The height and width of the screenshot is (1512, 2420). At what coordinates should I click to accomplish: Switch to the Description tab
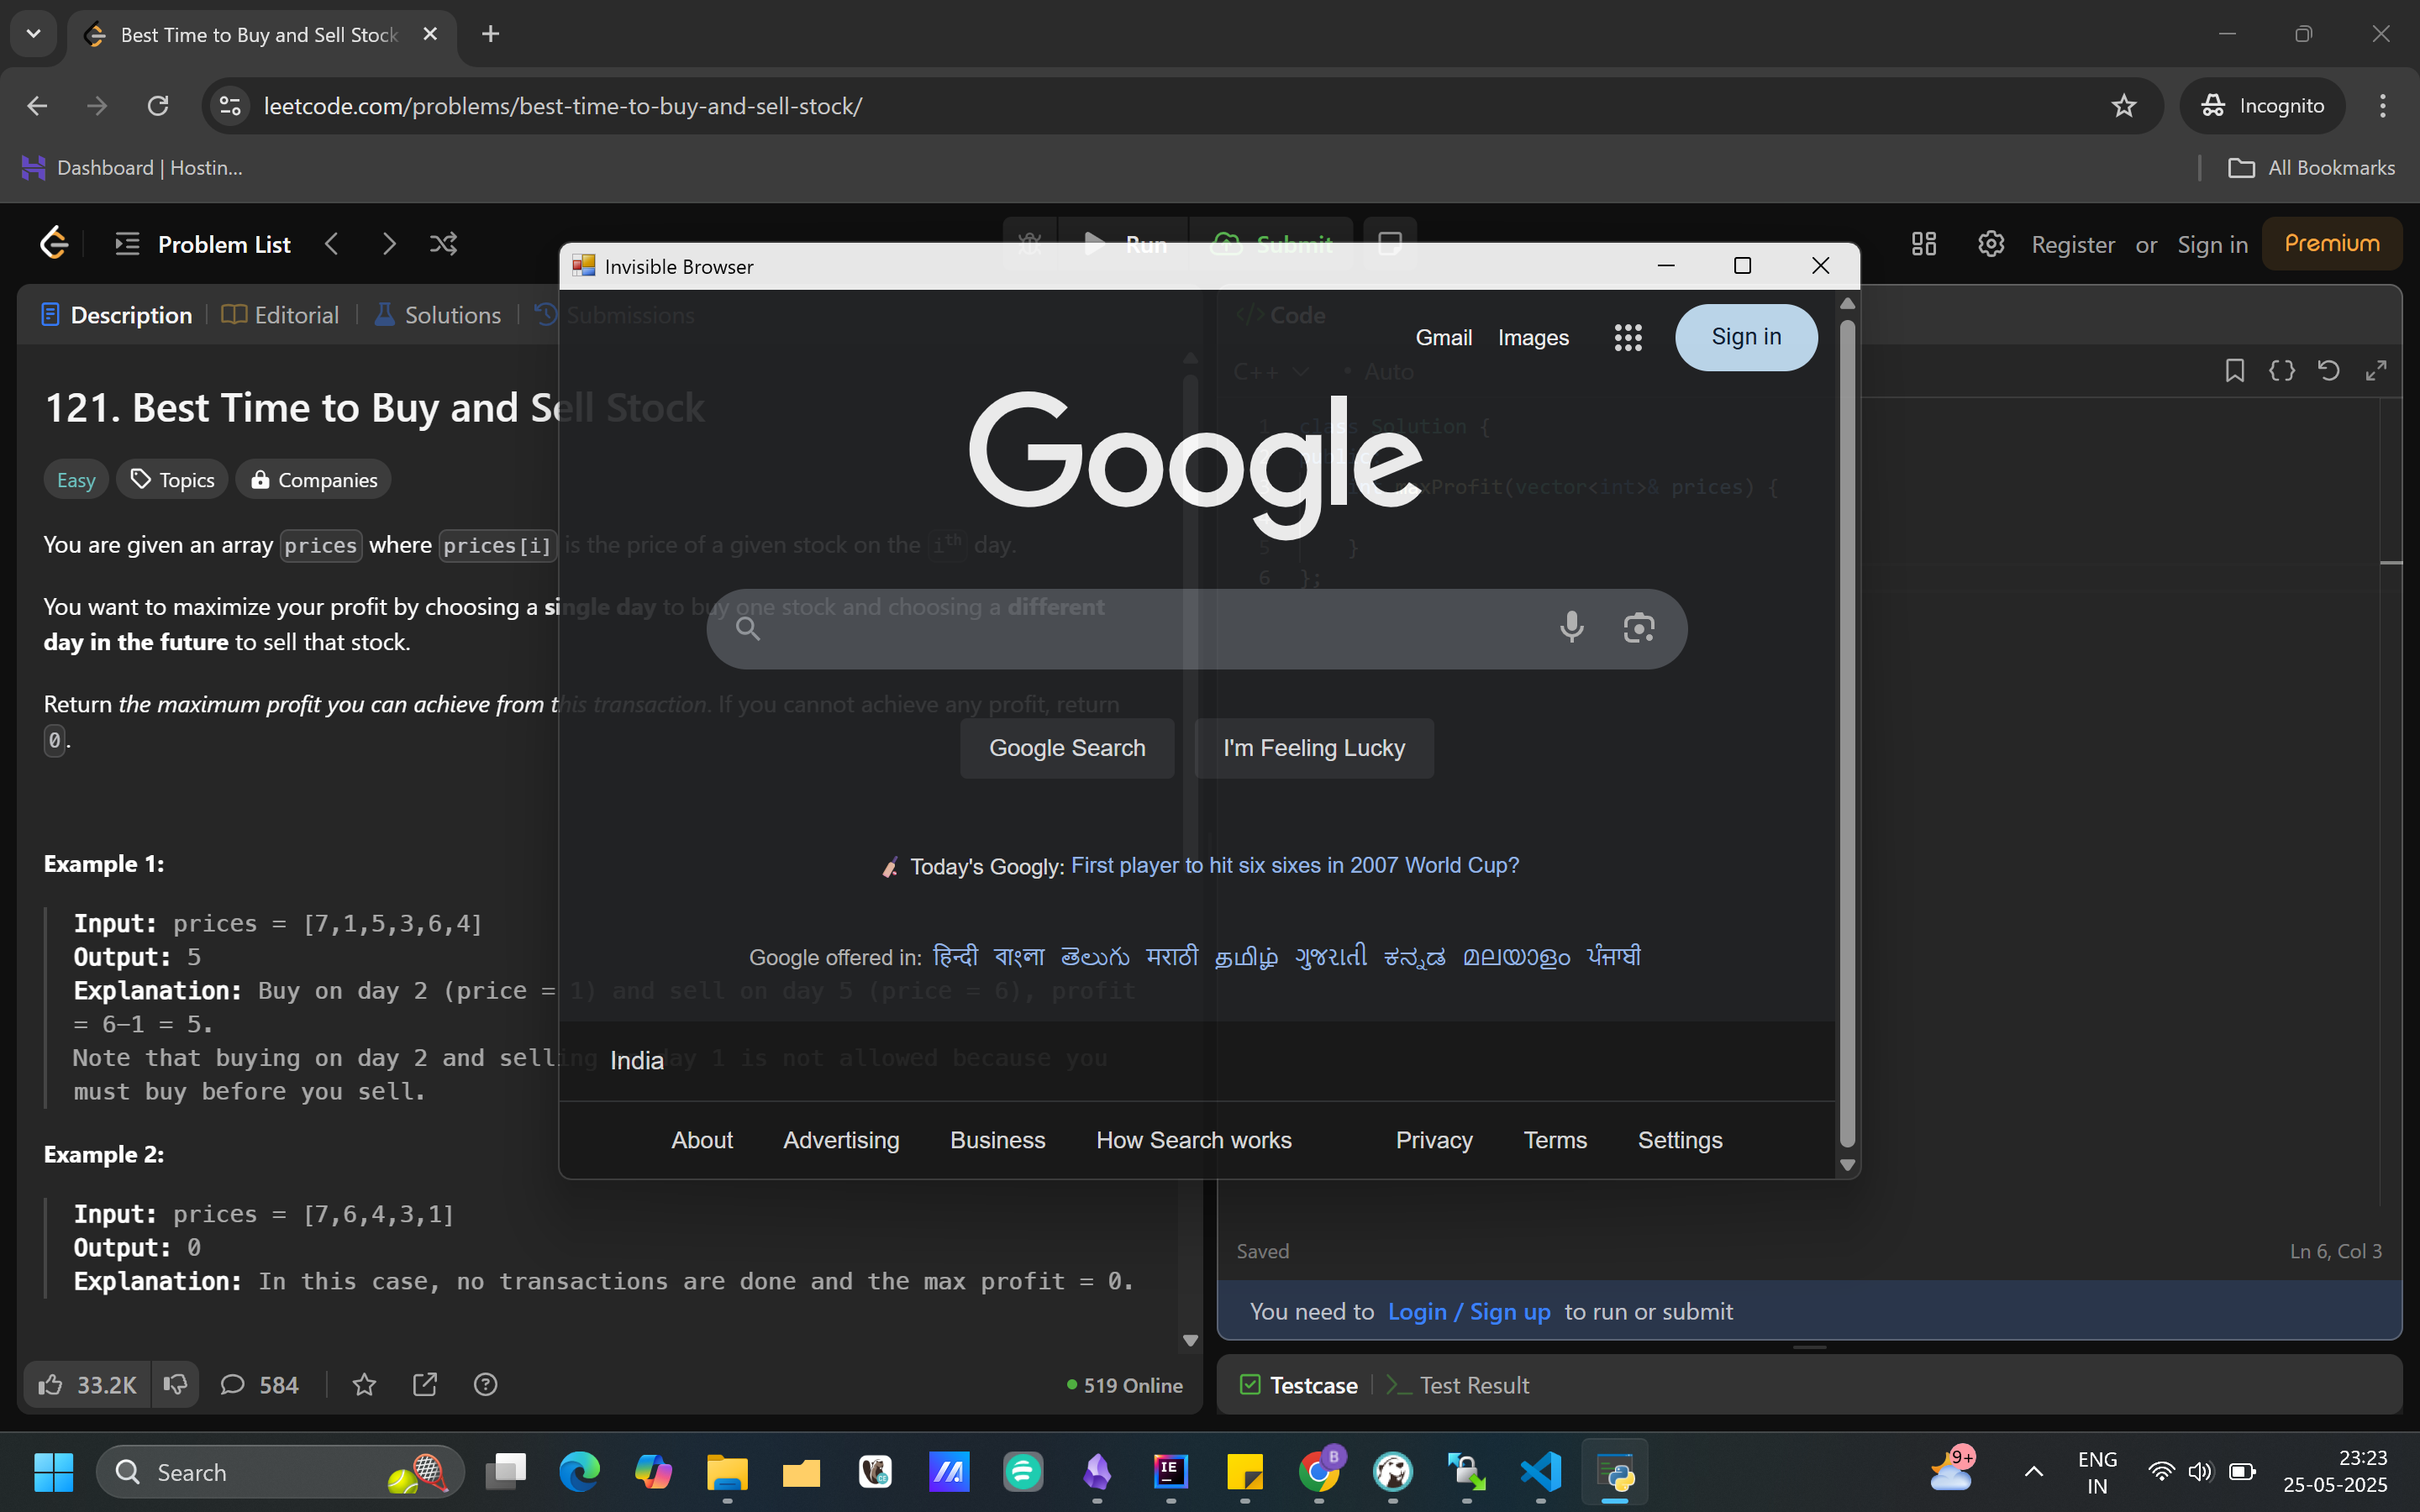click(116, 315)
